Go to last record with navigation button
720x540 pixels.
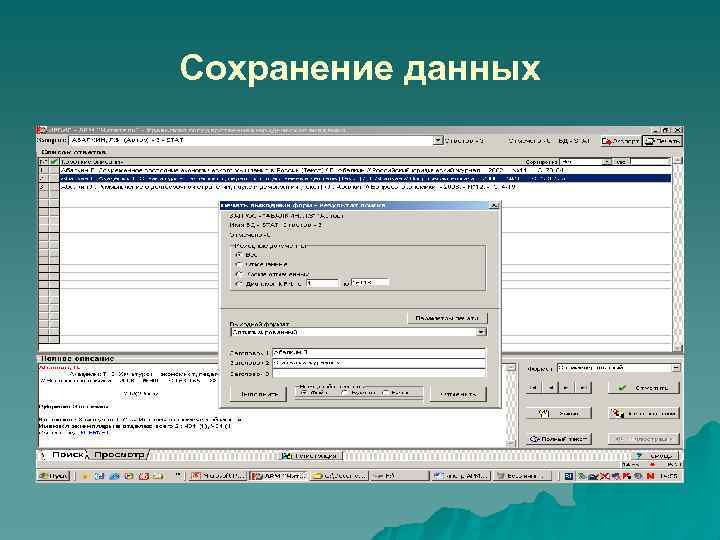click(583, 388)
